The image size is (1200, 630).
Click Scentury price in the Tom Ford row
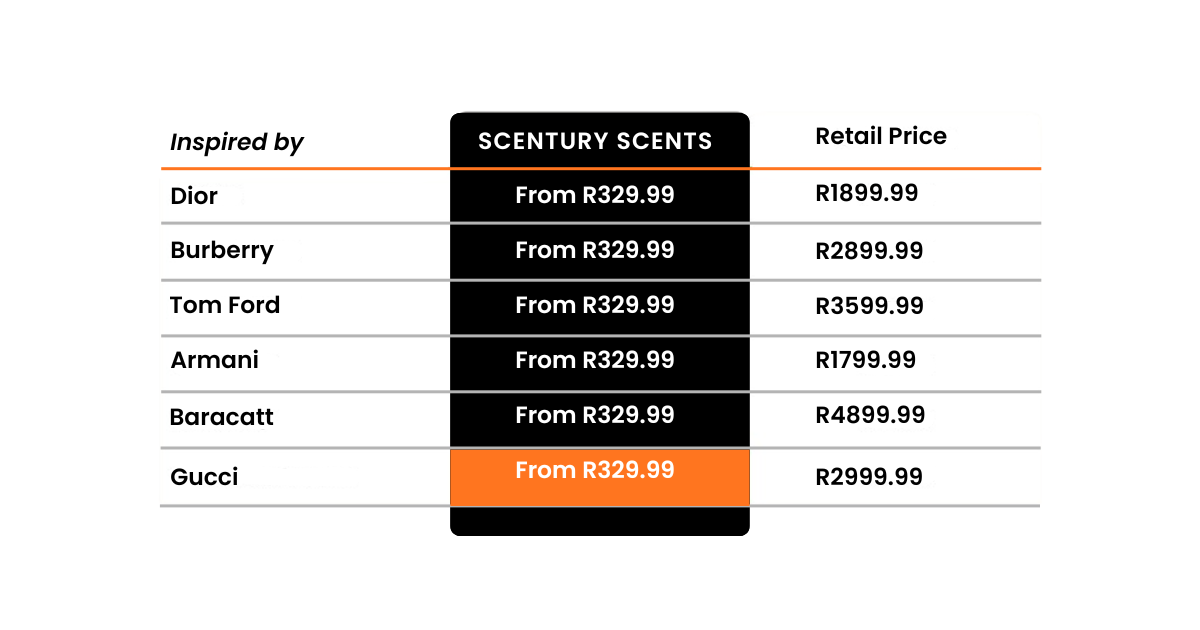pos(595,305)
